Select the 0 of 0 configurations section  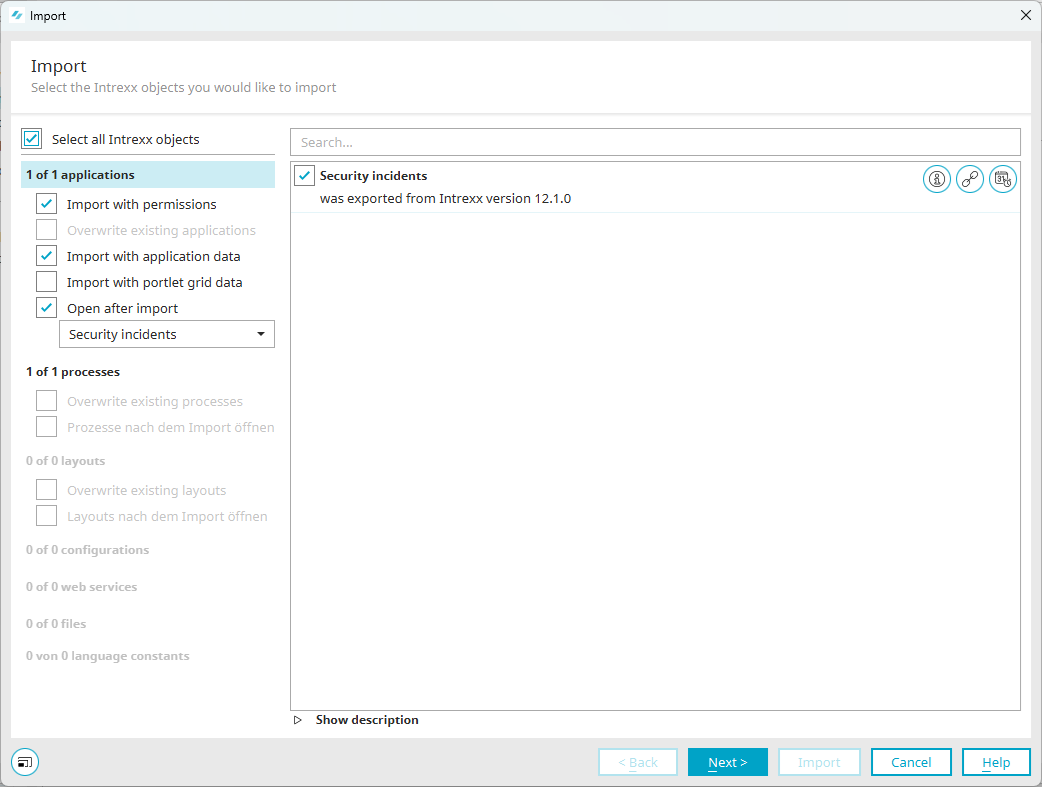[x=88, y=550]
